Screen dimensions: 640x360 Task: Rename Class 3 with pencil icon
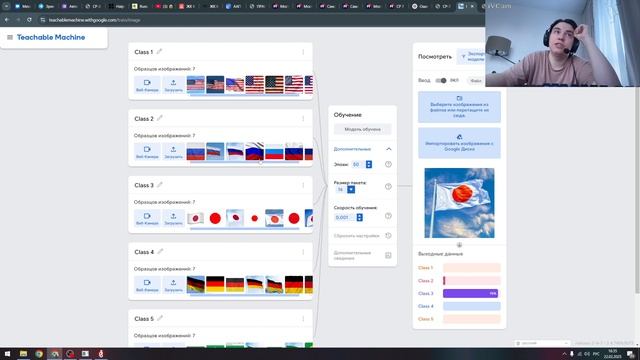160,185
